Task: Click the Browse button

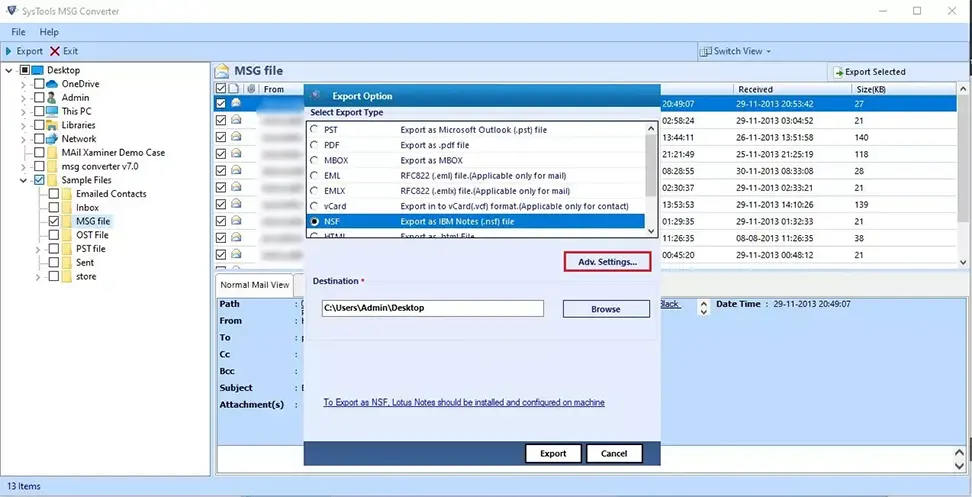Action: point(606,309)
